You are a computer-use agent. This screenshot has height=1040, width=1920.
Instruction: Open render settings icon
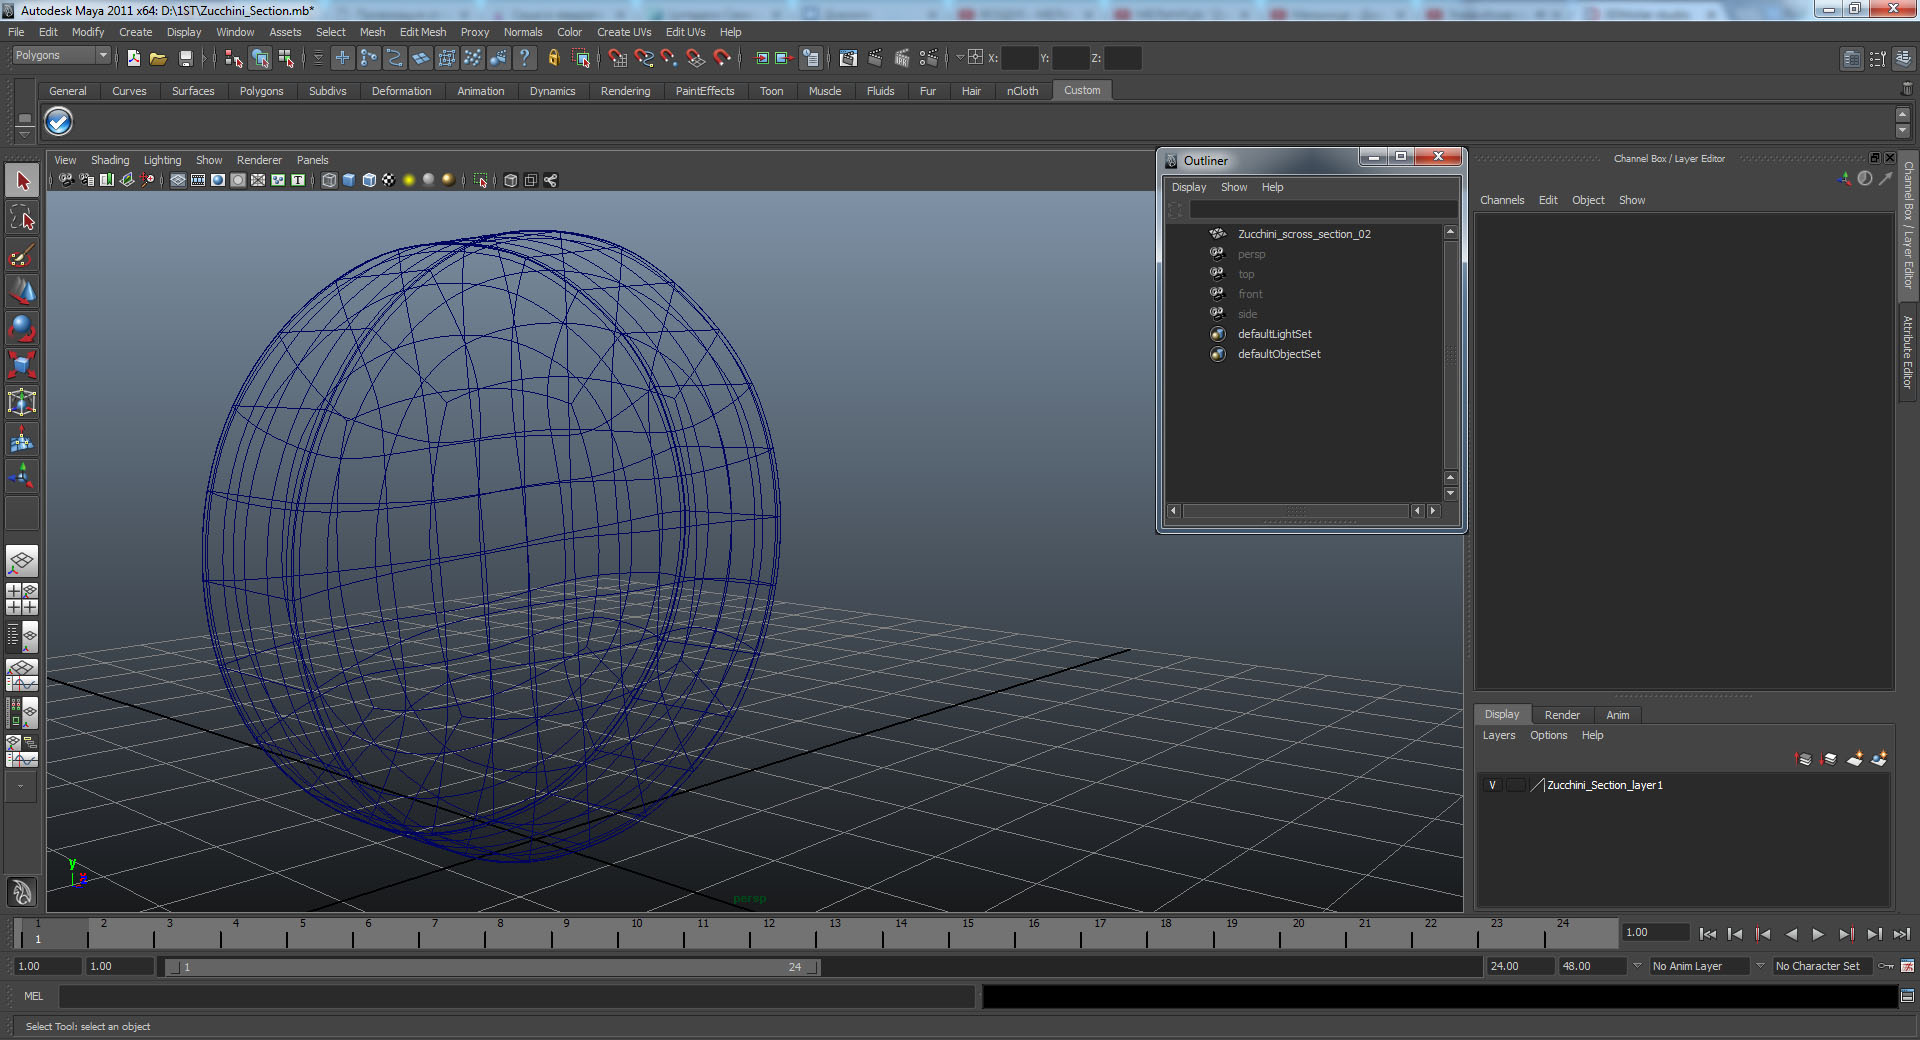(929, 58)
